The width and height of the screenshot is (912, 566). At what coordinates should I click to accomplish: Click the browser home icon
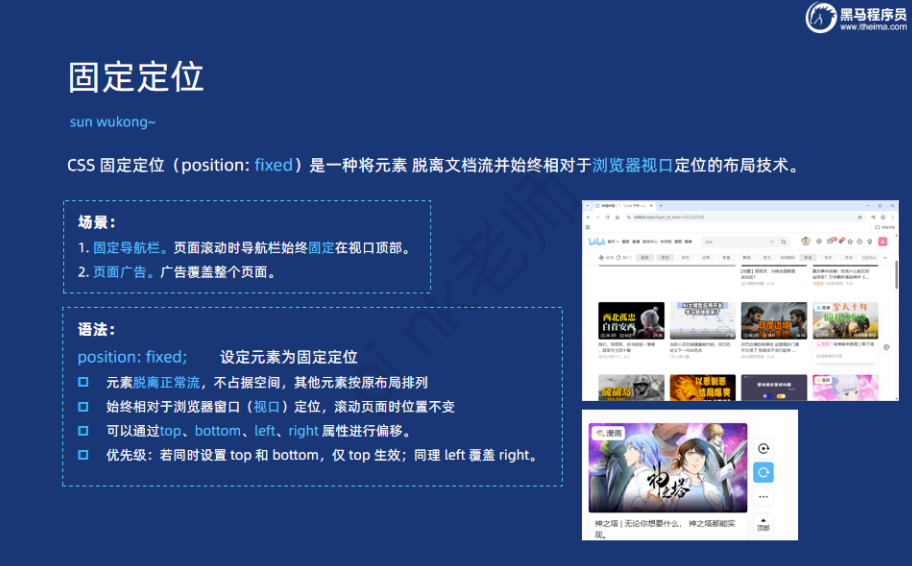617,217
